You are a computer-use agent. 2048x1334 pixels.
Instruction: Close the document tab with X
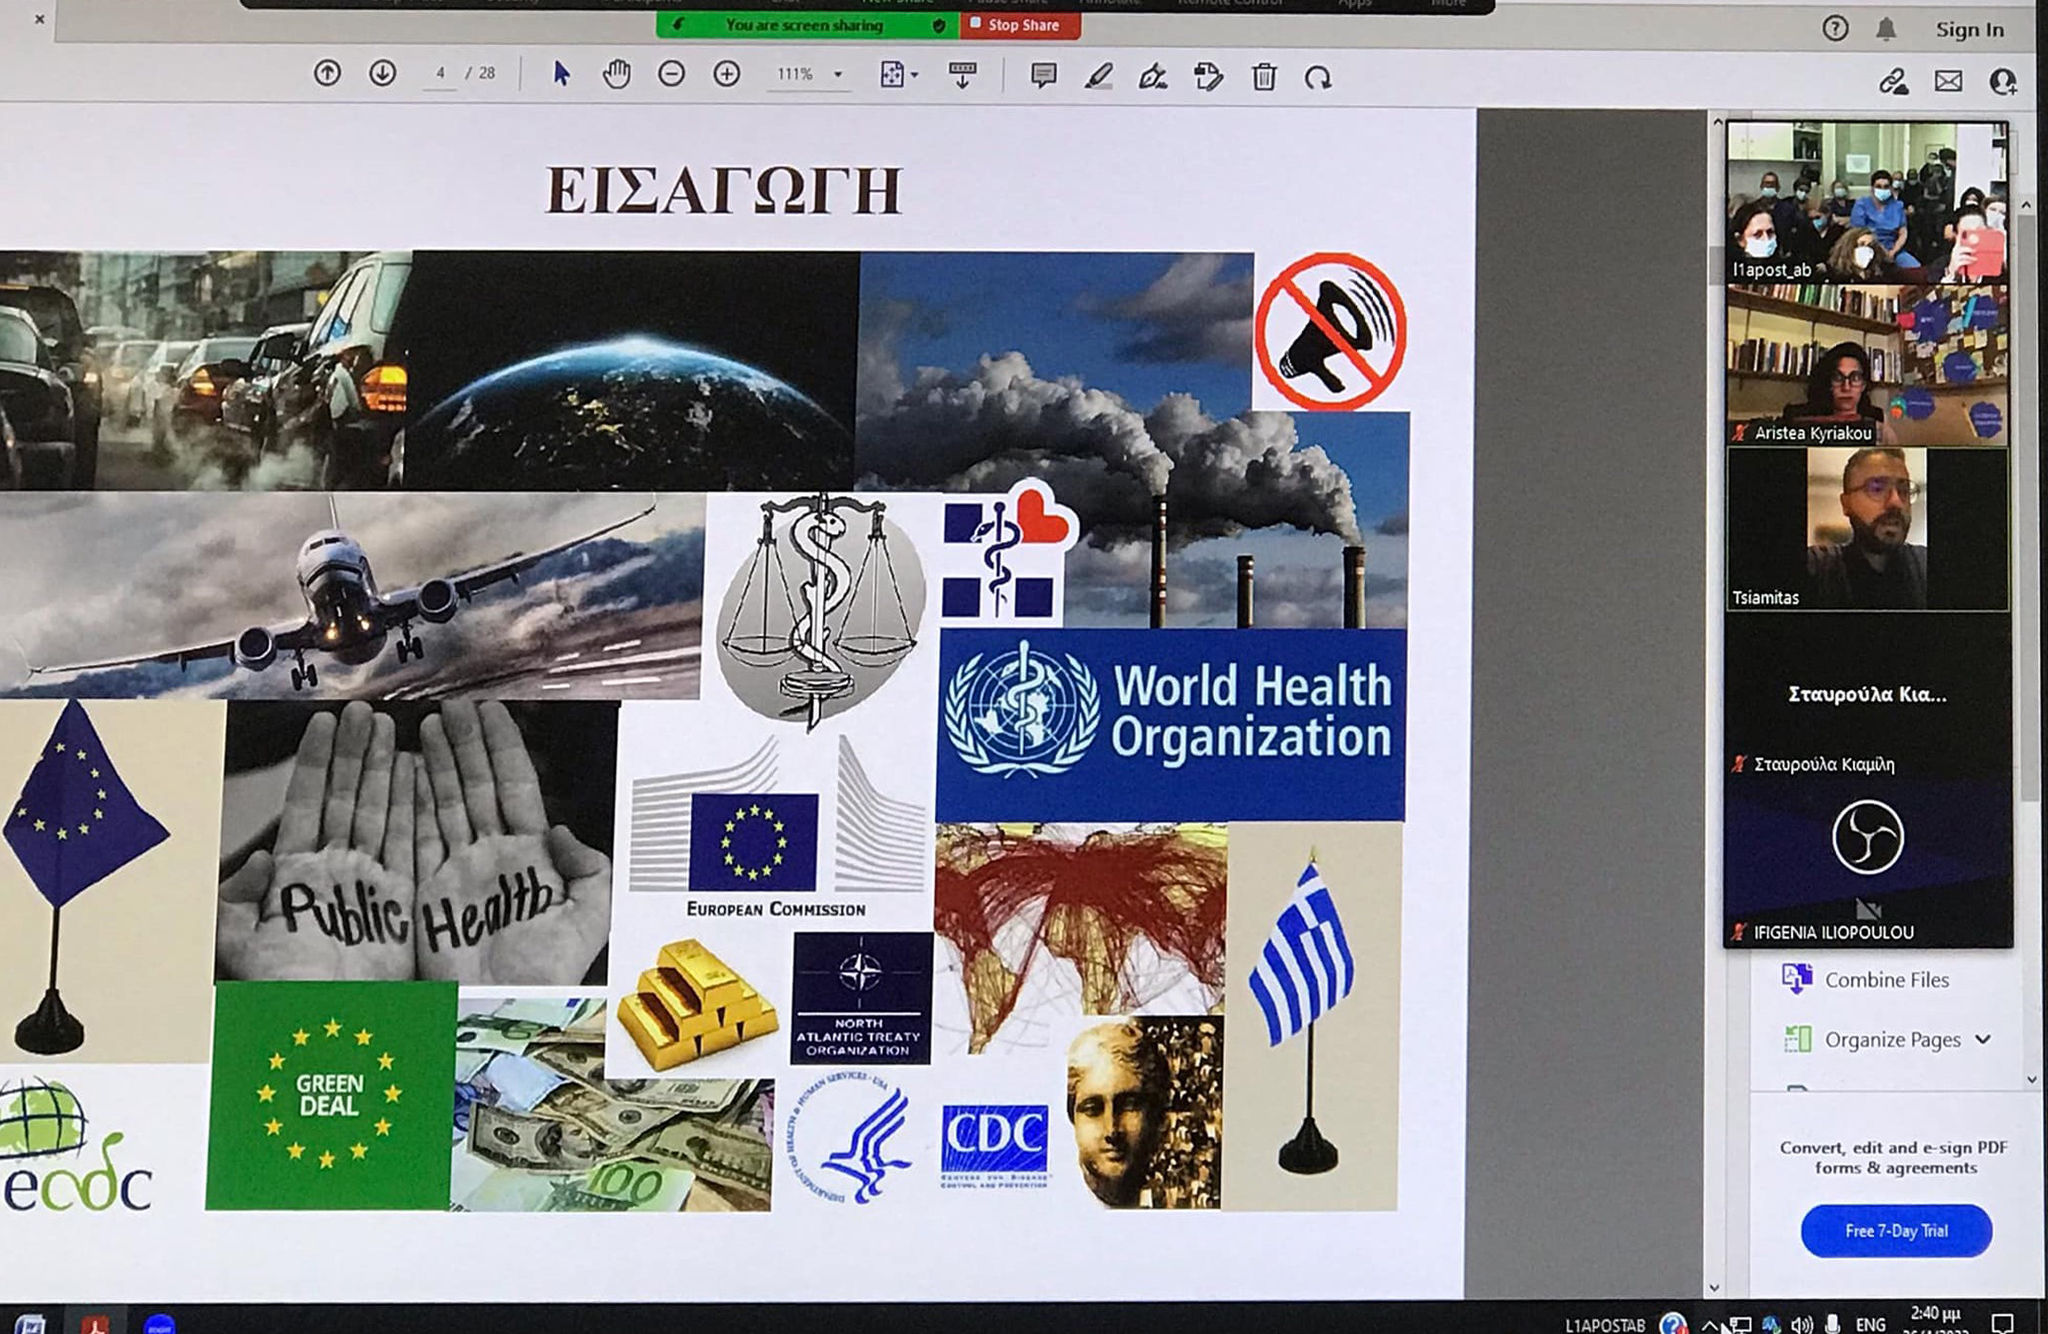(x=39, y=19)
